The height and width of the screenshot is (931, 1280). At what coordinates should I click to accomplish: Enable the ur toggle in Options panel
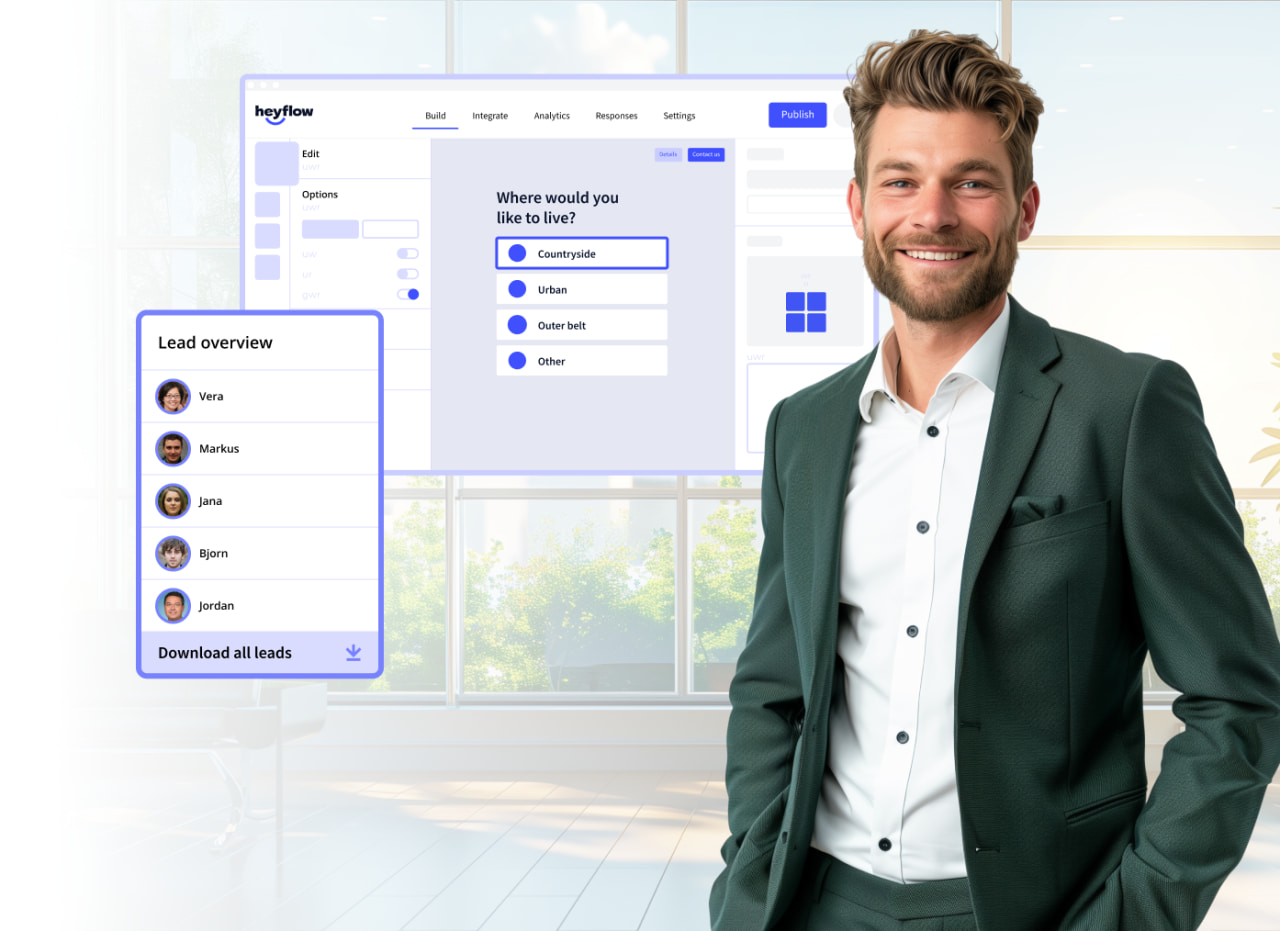coord(407,274)
